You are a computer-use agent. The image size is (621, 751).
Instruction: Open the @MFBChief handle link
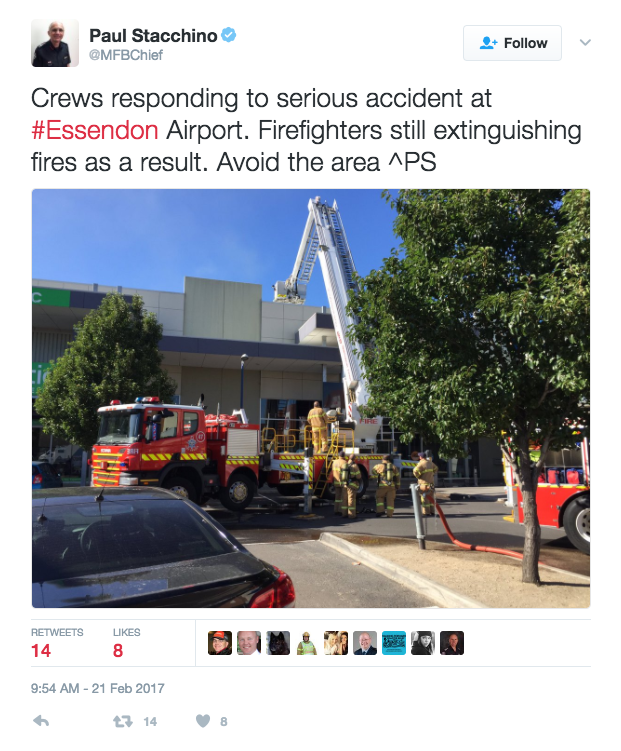click(x=125, y=55)
